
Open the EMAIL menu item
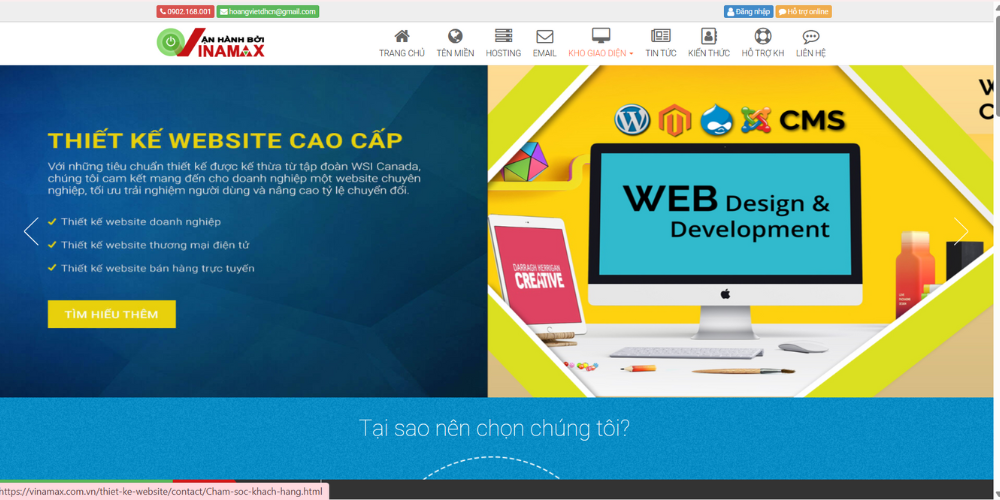point(545,54)
